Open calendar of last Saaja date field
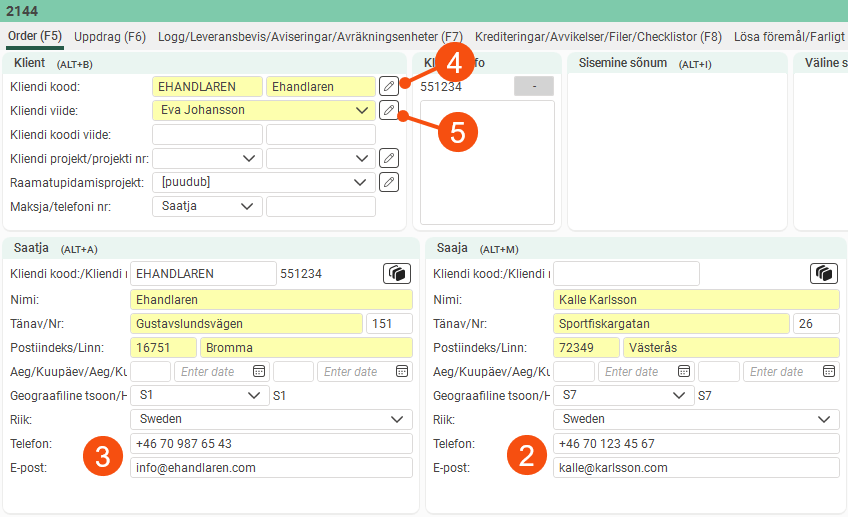Image resolution: width=848 pixels, height=517 pixels. click(829, 371)
